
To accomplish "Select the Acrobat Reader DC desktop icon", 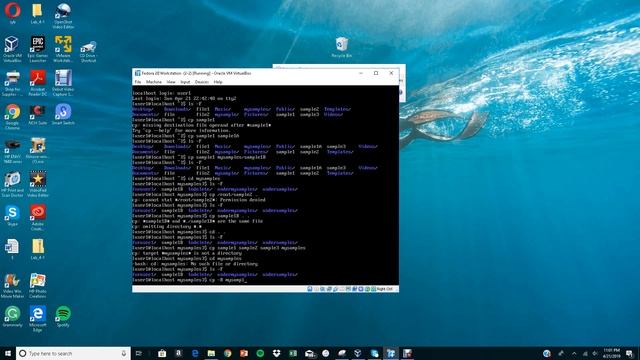I will tap(38, 83).
